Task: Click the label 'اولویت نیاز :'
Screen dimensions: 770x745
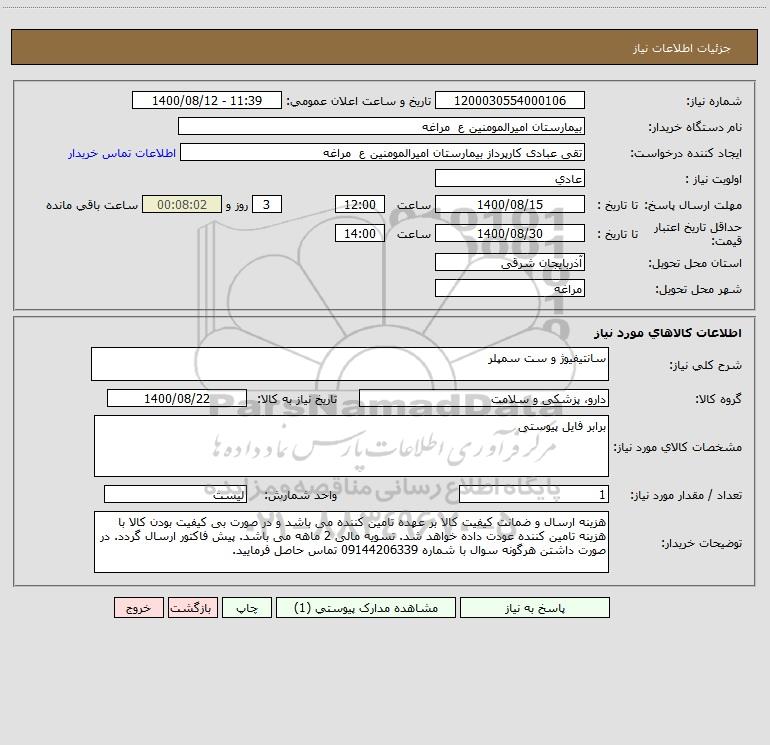Action: point(714,179)
